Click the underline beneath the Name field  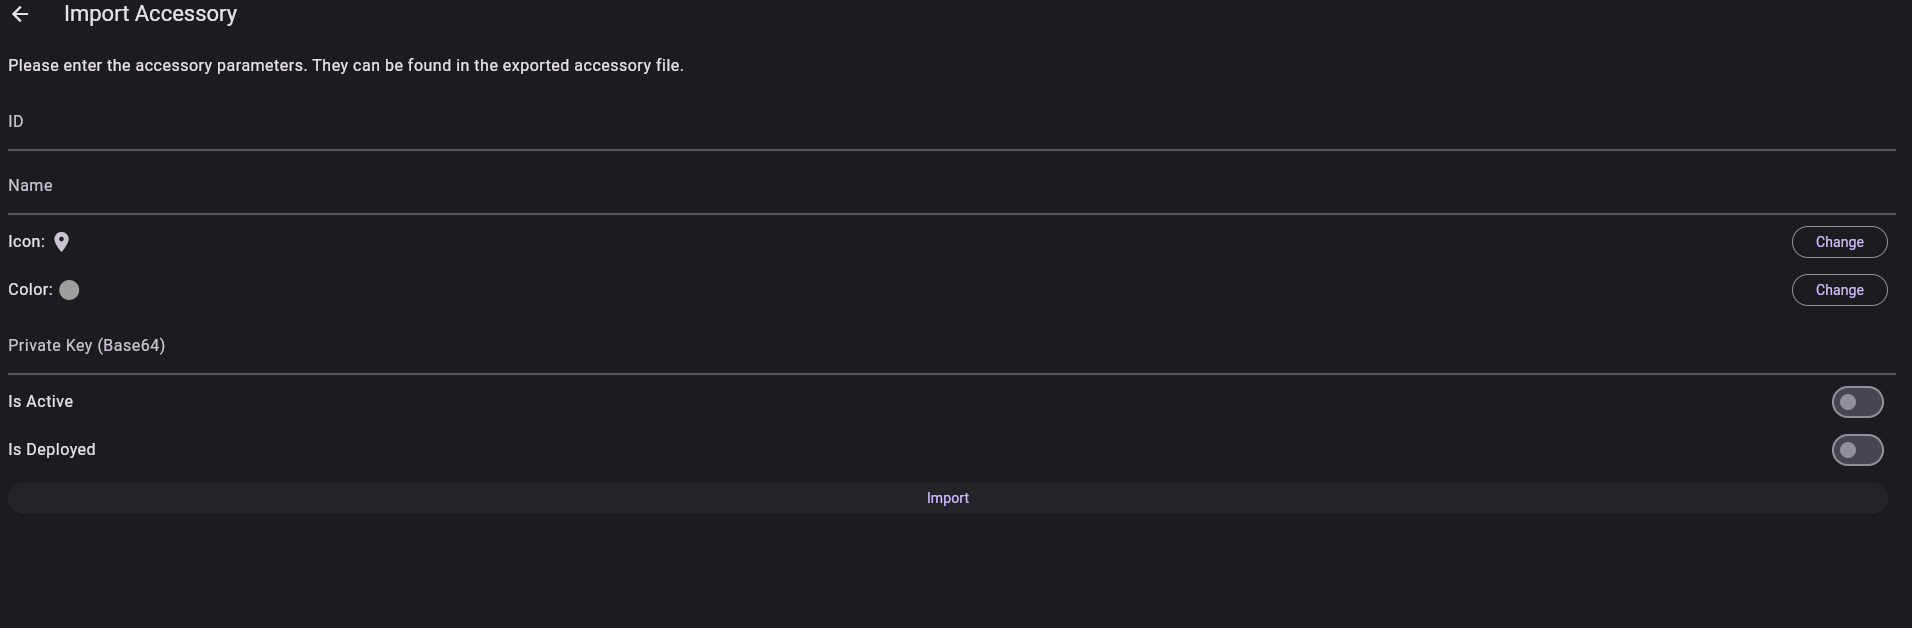pos(952,214)
